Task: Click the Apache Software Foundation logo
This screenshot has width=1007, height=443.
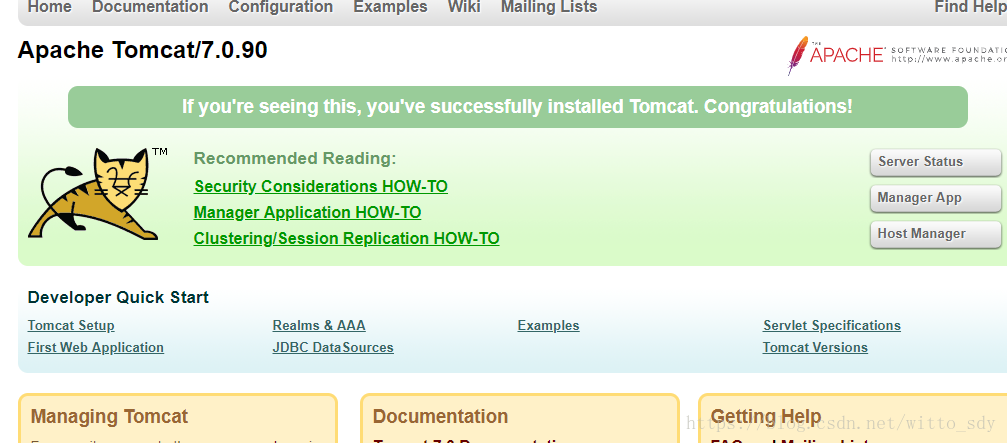Action: pos(897,55)
